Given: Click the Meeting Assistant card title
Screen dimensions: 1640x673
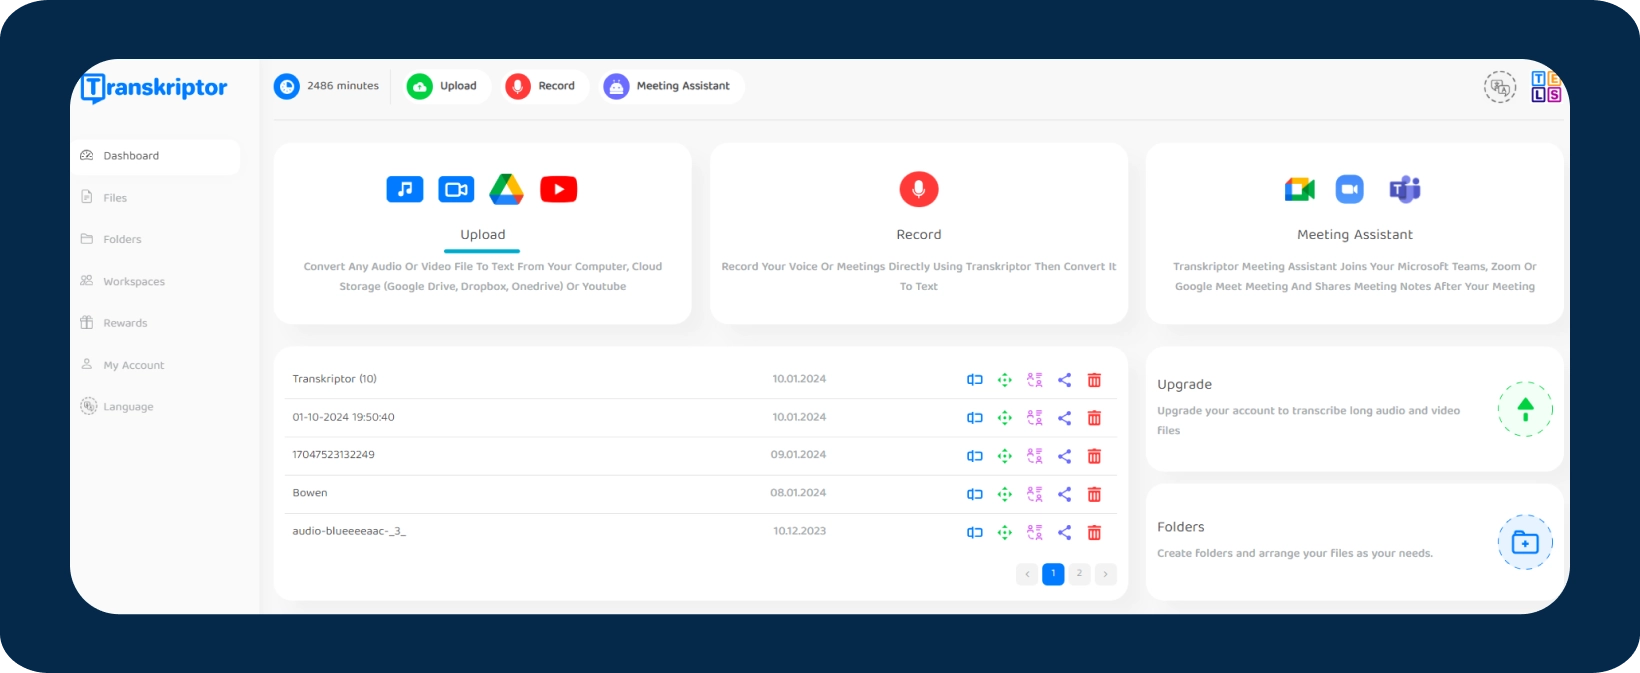Looking at the screenshot, I should [1355, 235].
